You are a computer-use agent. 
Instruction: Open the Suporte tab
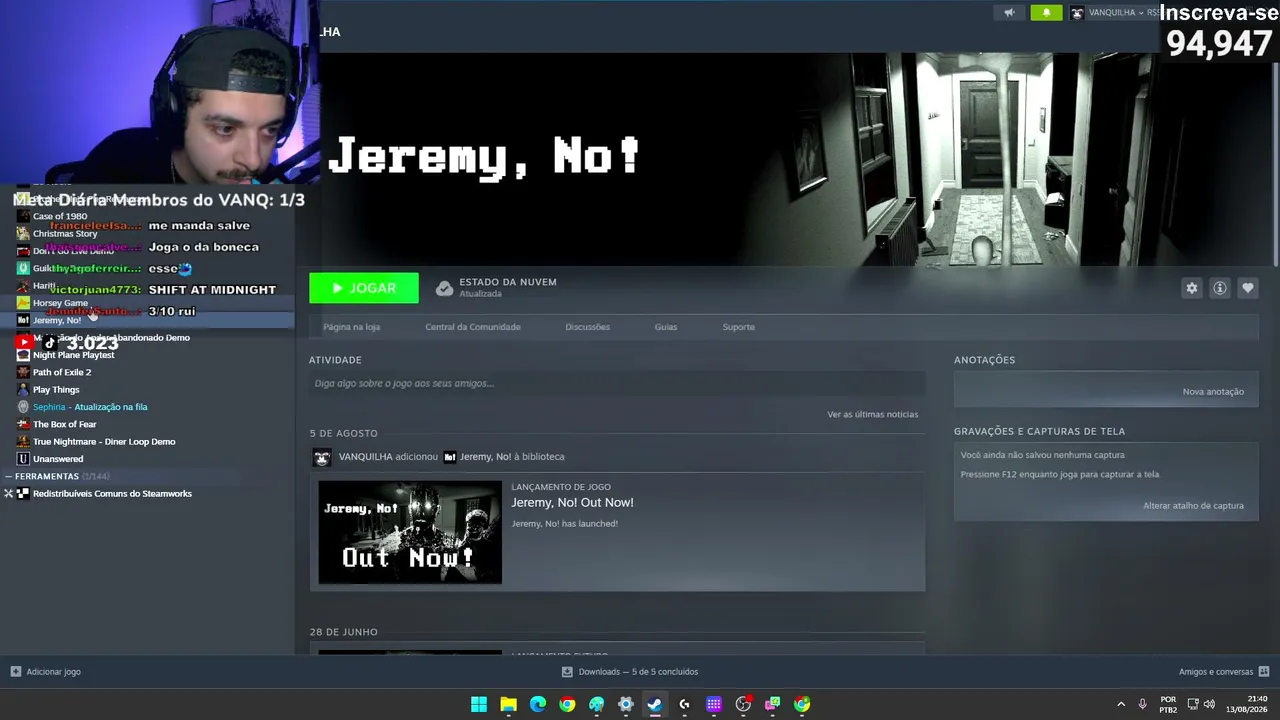coord(739,327)
